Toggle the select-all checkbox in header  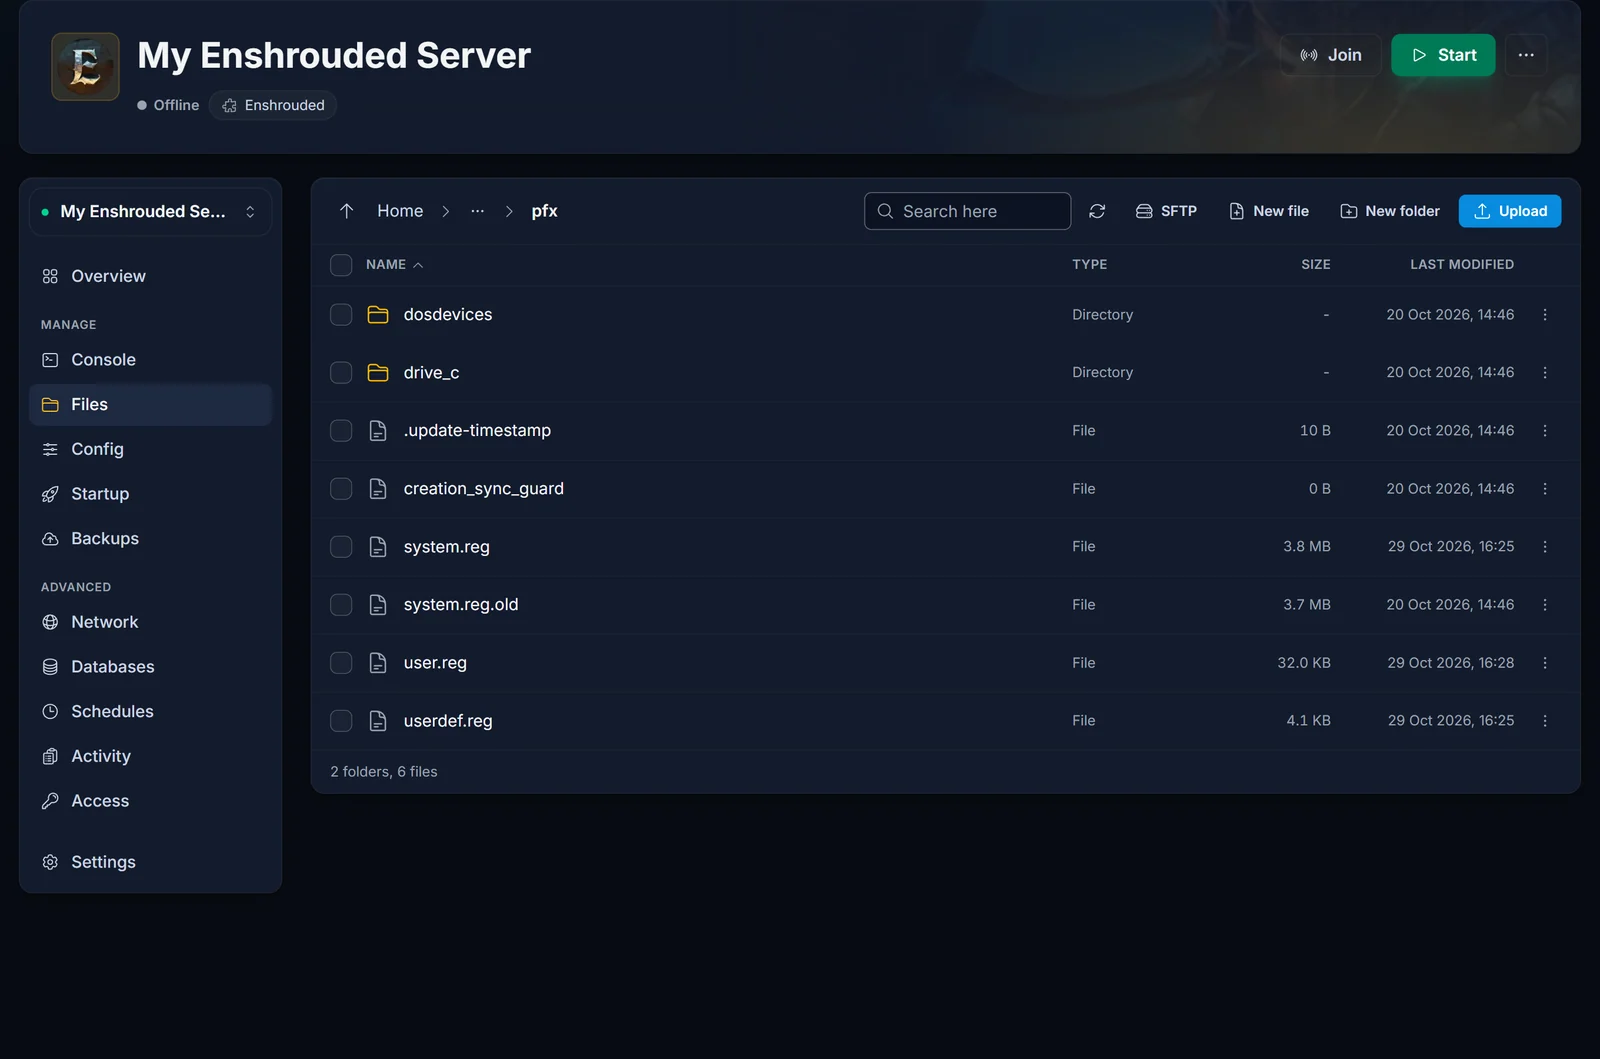(x=341, y=265)
